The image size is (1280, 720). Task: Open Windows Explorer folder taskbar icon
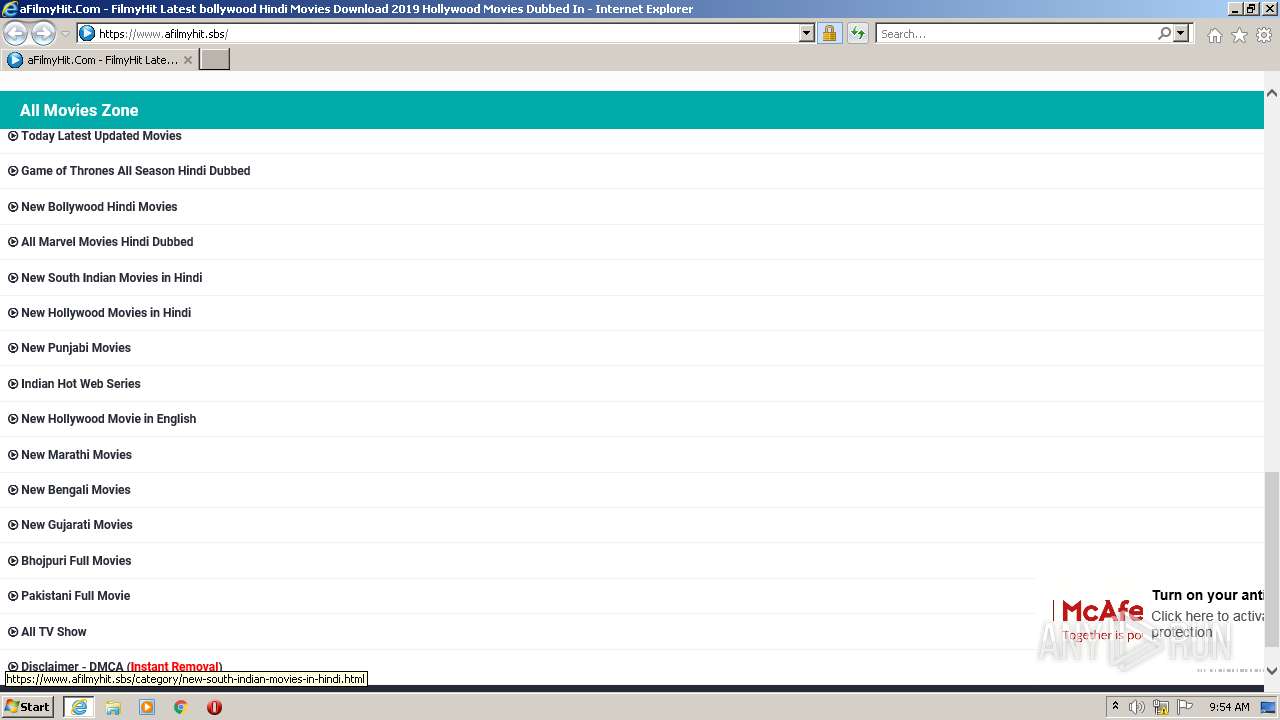[x=113, y=707]
